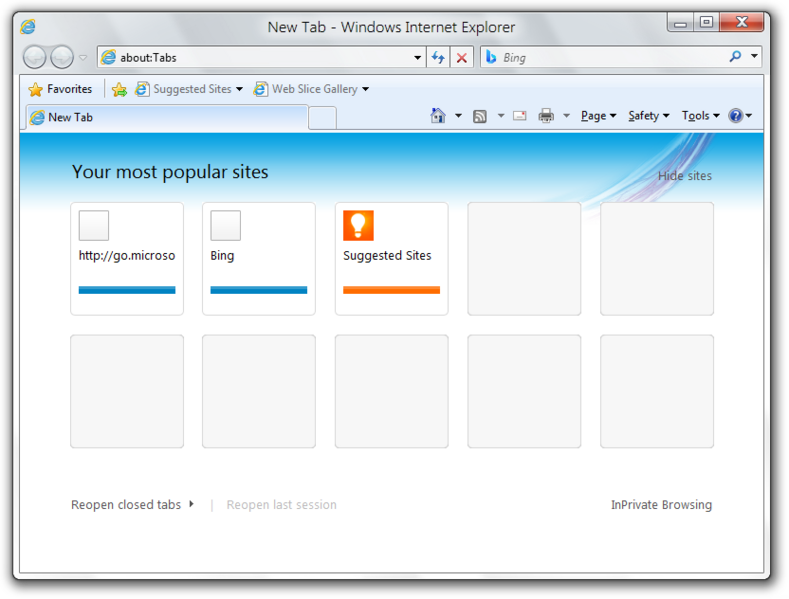Image resolution: width=789 pixels, height=599 pixels.
Task: Open the Suggested Sites tile
Action: (x=391, y=259)
